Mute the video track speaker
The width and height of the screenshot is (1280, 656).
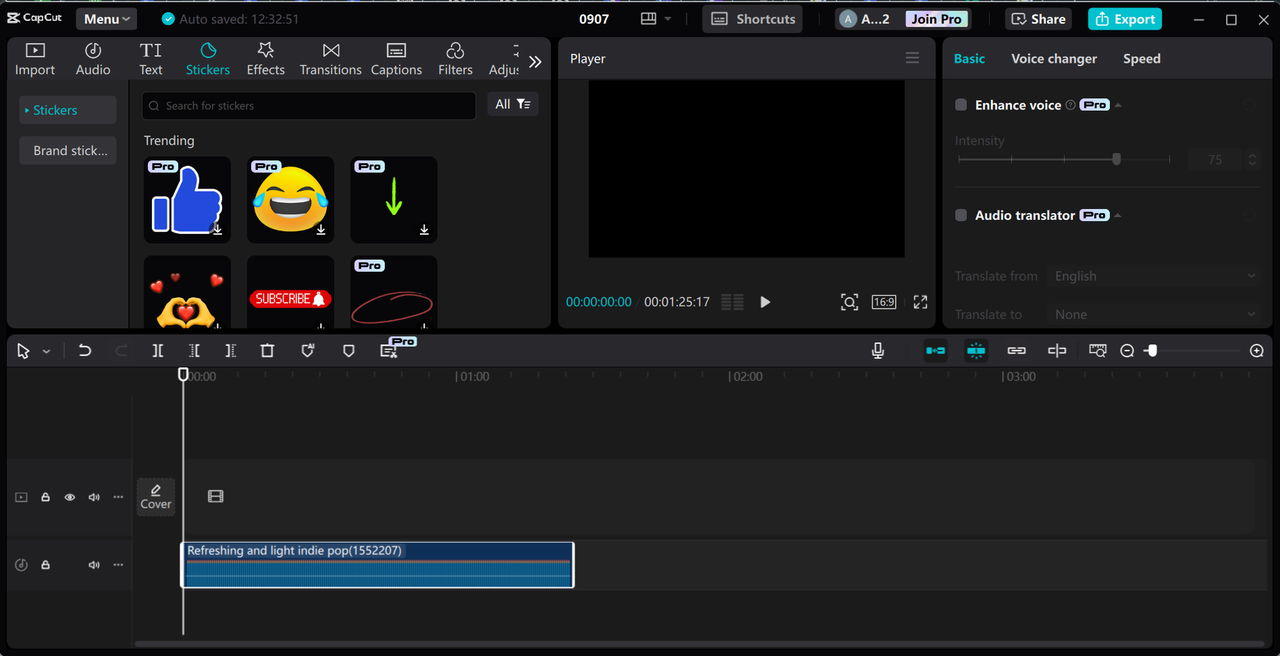tap(94, 497)
